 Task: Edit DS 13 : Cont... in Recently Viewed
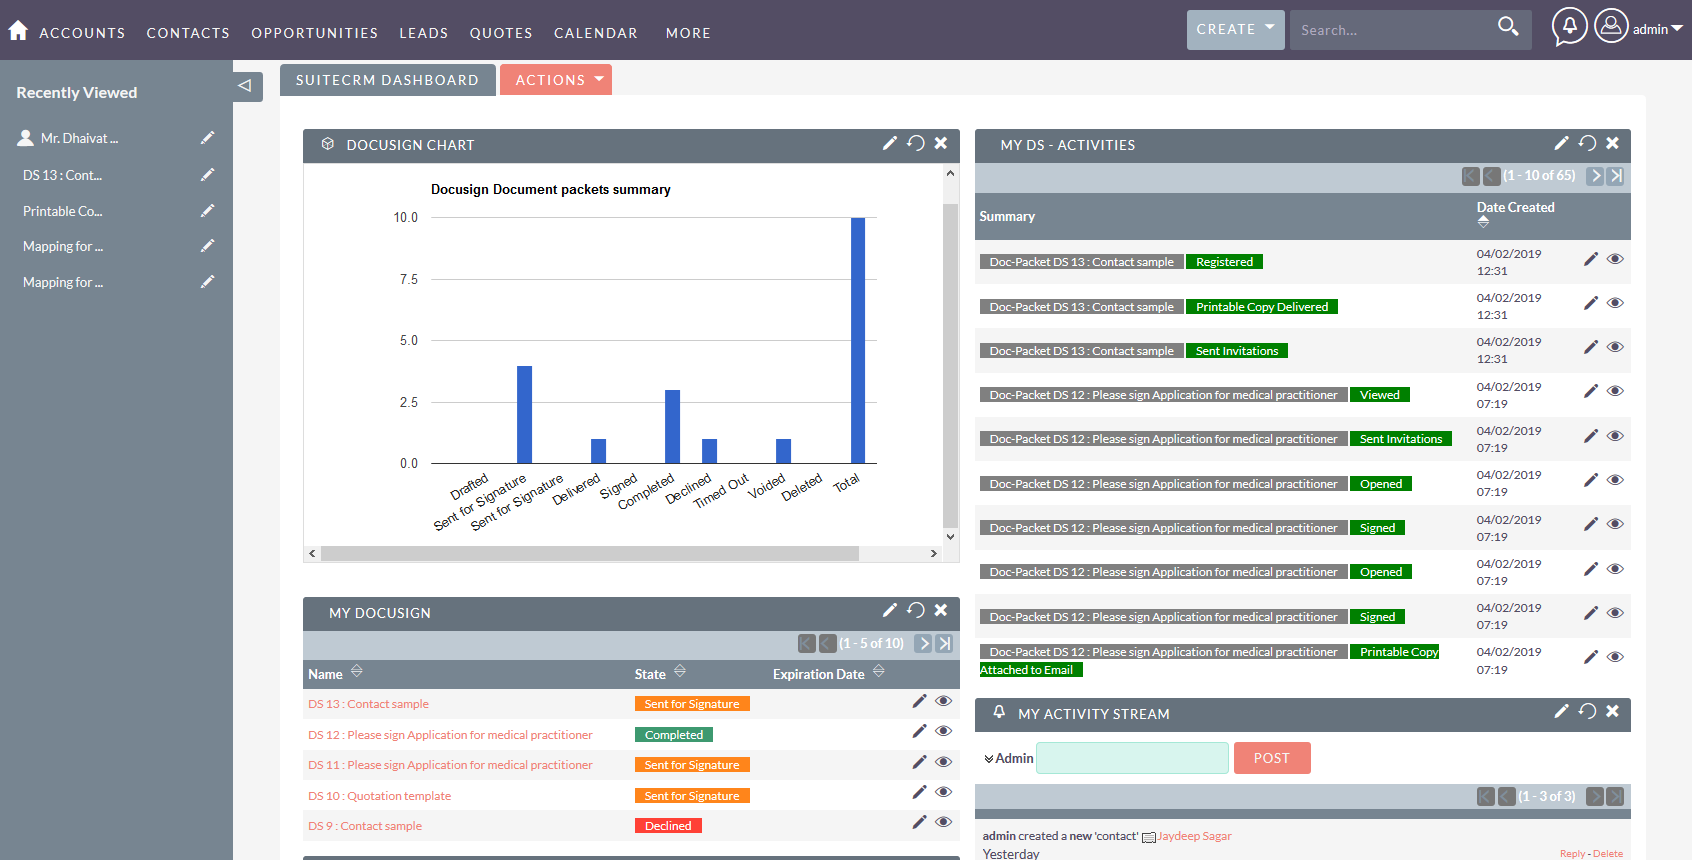pyautogui.click(x=207, y=175)
